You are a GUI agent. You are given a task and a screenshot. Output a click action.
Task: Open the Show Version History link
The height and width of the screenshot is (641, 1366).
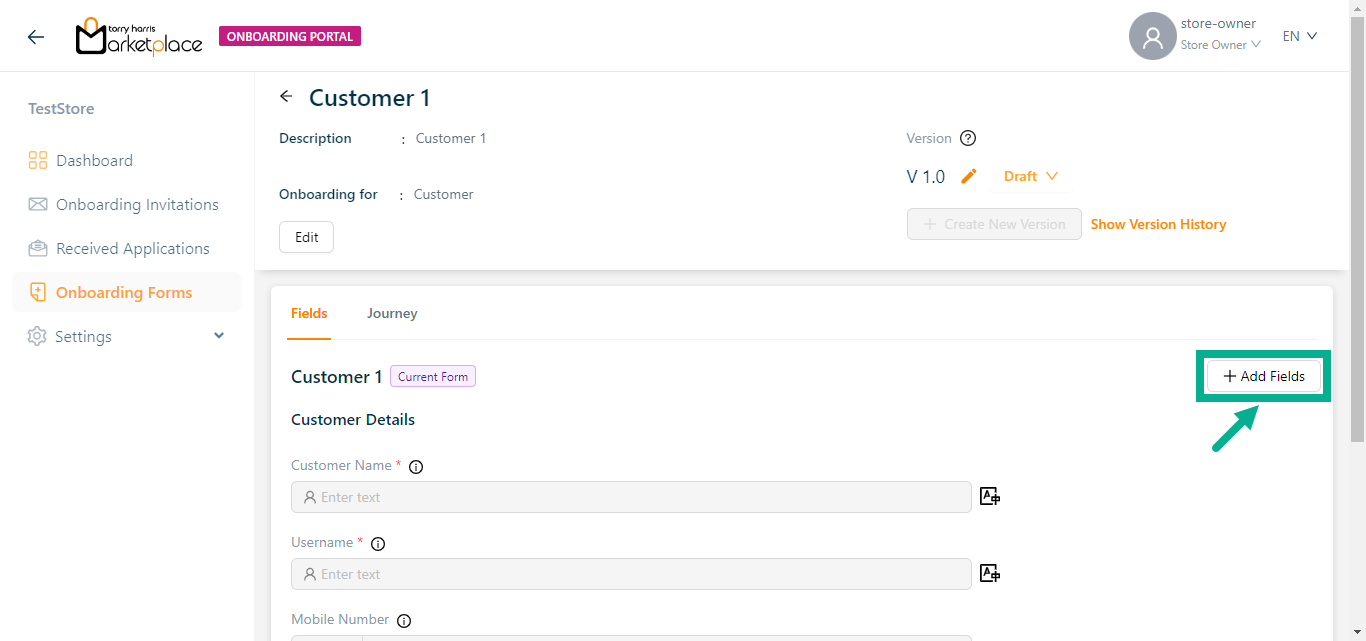[x=1158, y=224]
